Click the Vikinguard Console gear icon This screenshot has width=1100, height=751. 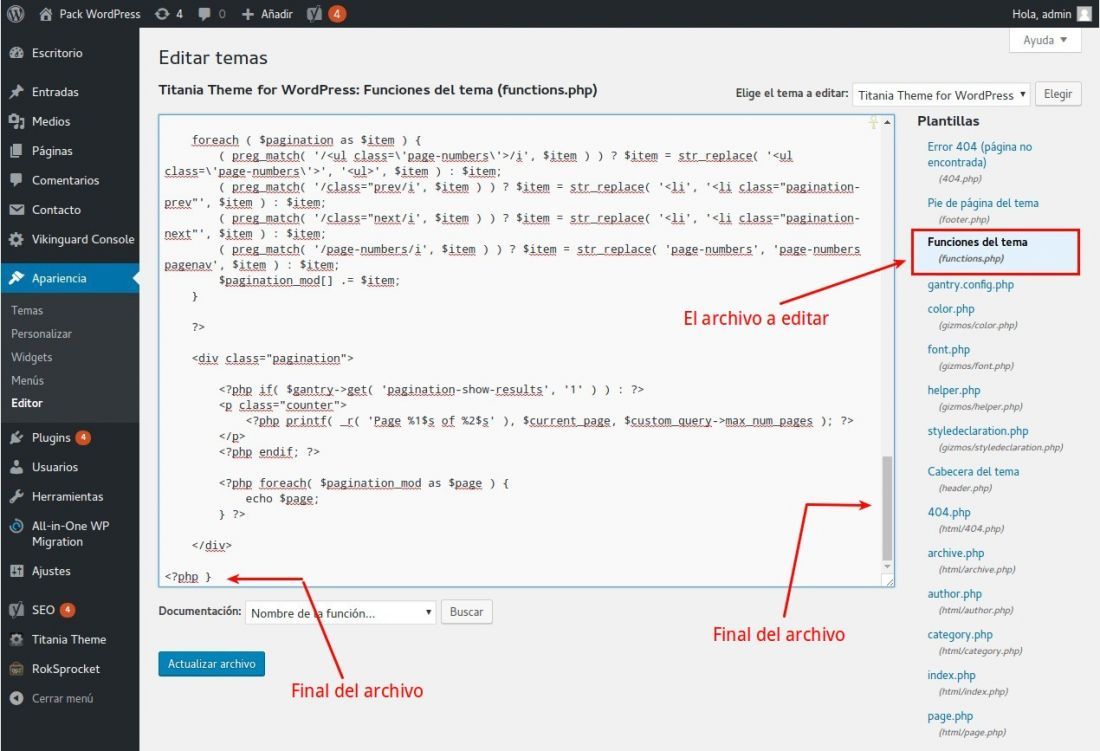point(17,239)
